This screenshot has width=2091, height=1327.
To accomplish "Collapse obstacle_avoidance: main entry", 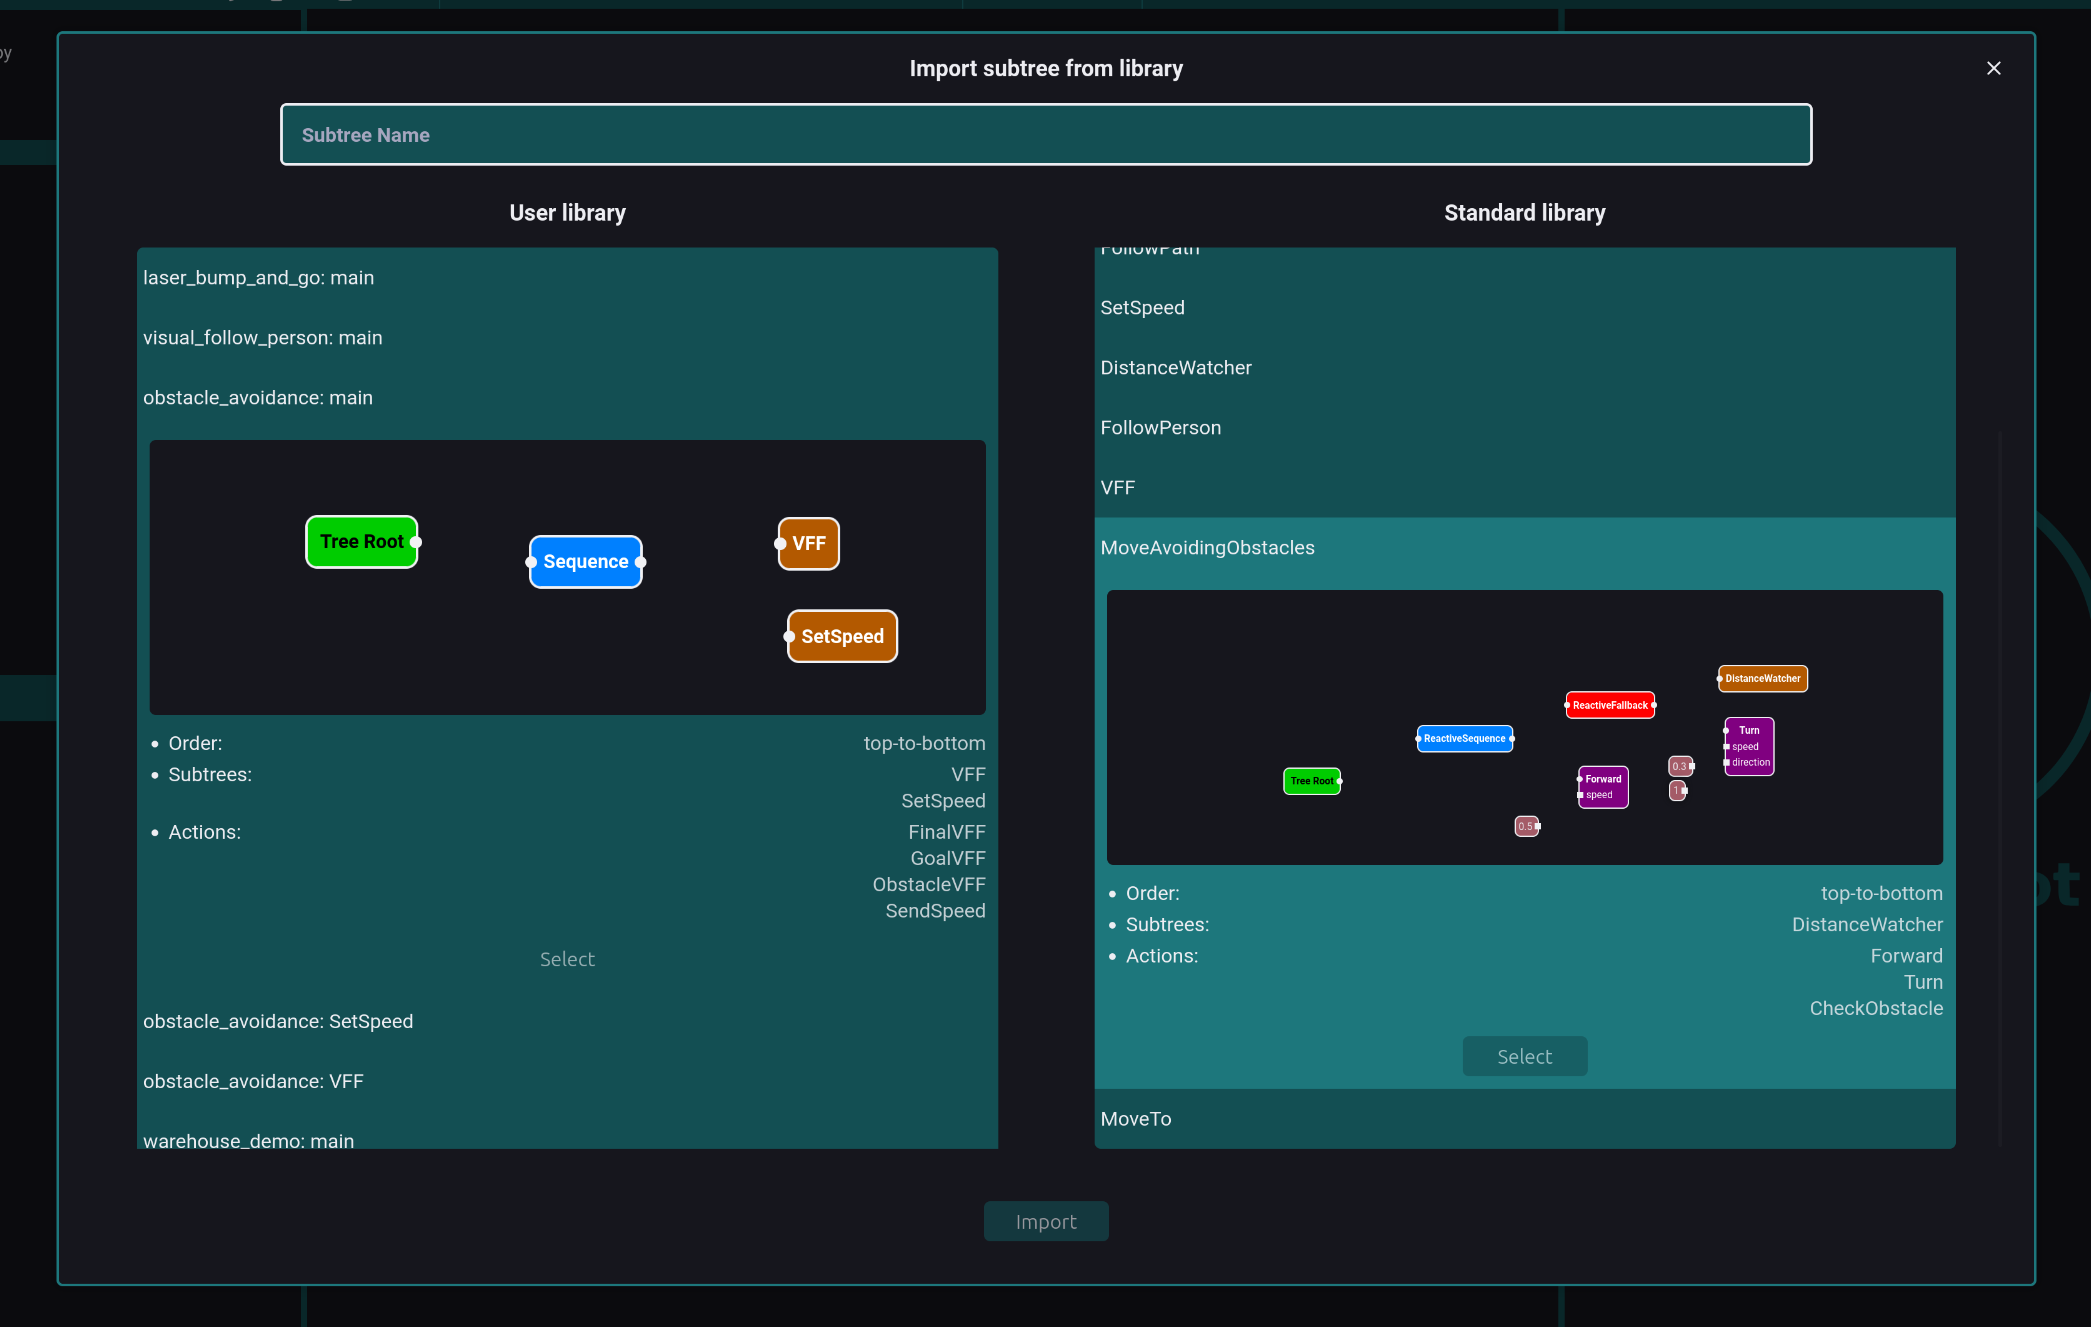I will (258, 398).
